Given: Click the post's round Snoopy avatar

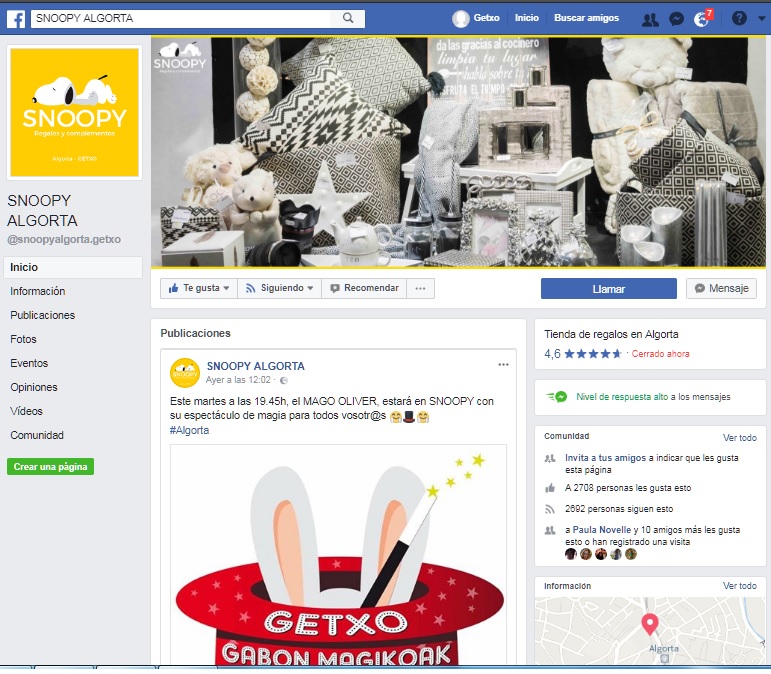Looking at the screenshot, I should pyautogui.click(x=185, y=373).
